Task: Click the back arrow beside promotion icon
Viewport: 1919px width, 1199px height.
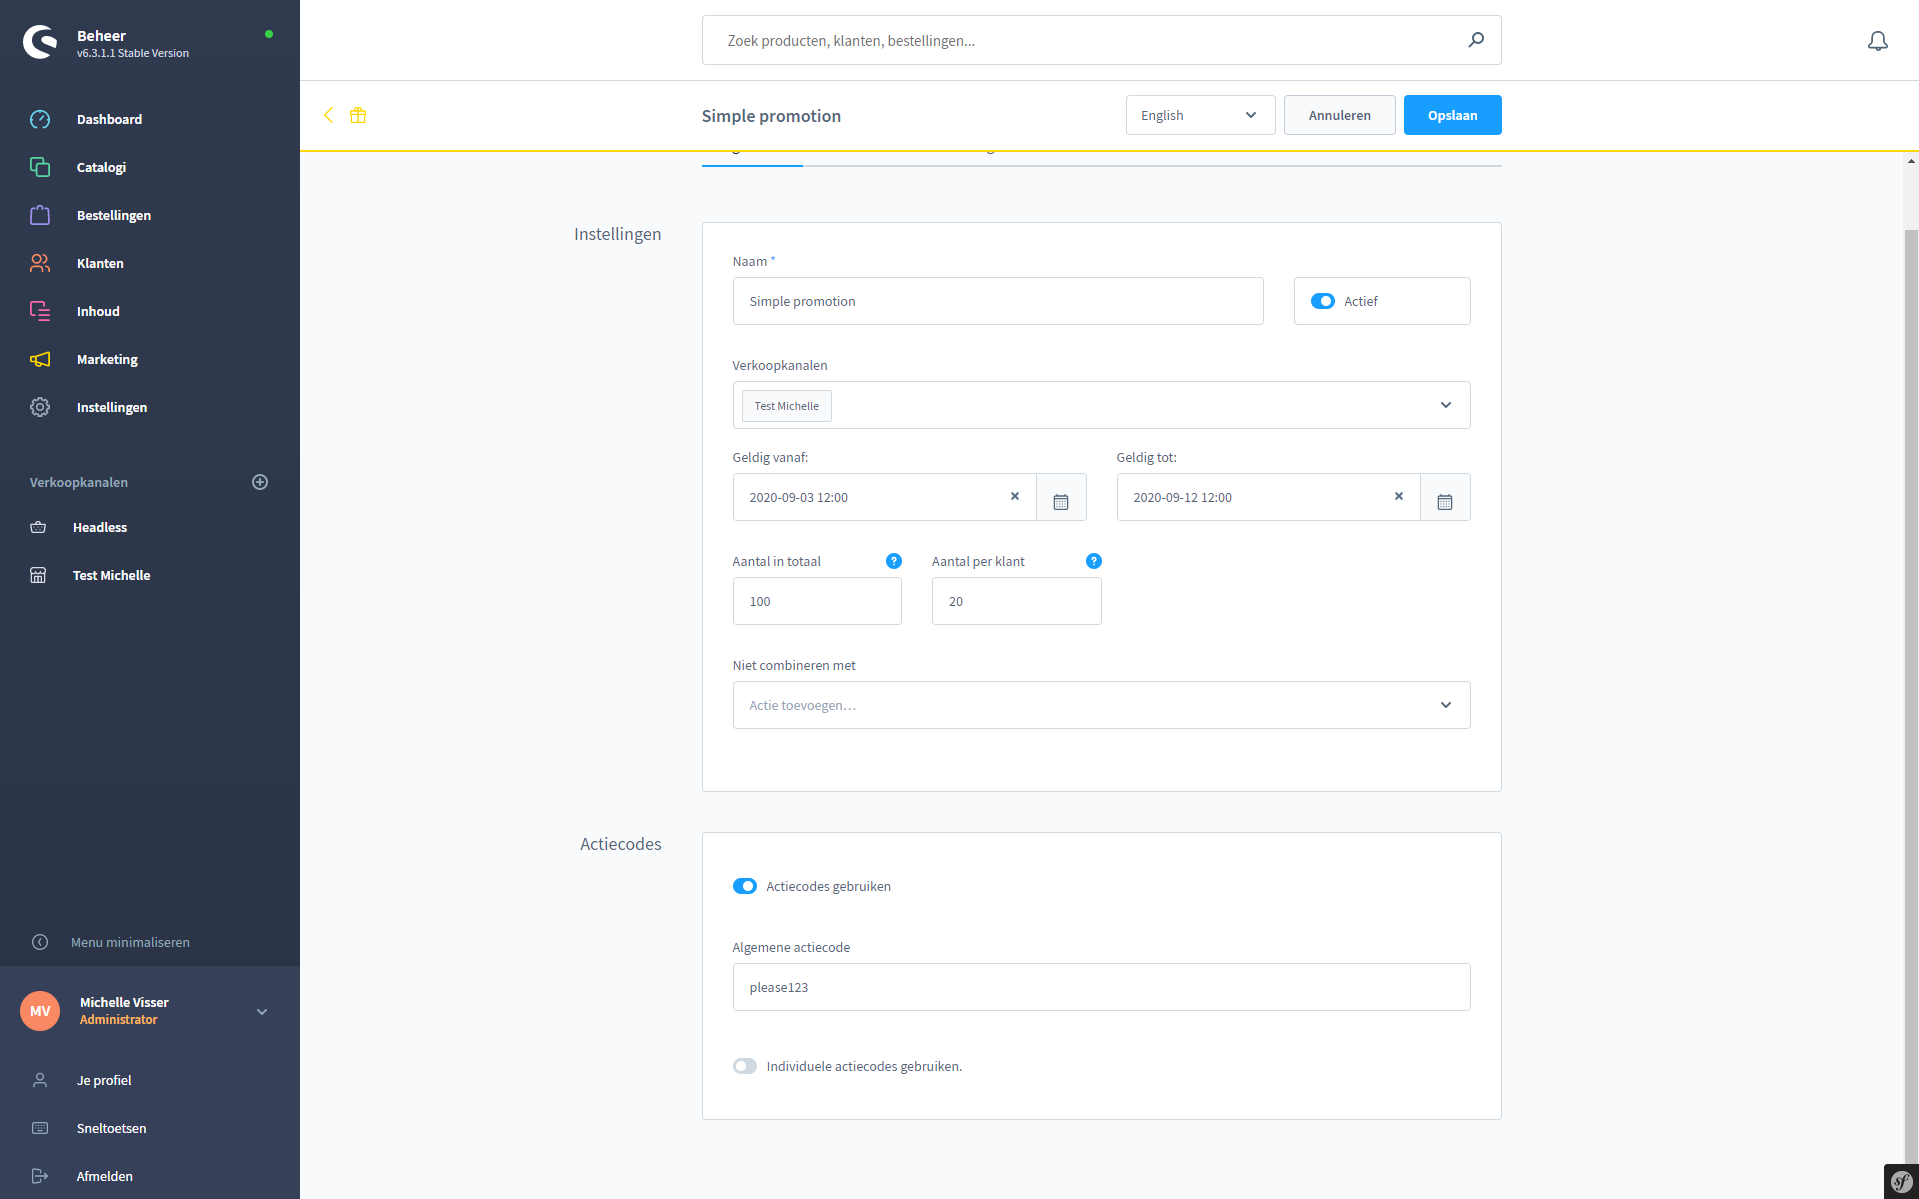Action: pos(328,116)
